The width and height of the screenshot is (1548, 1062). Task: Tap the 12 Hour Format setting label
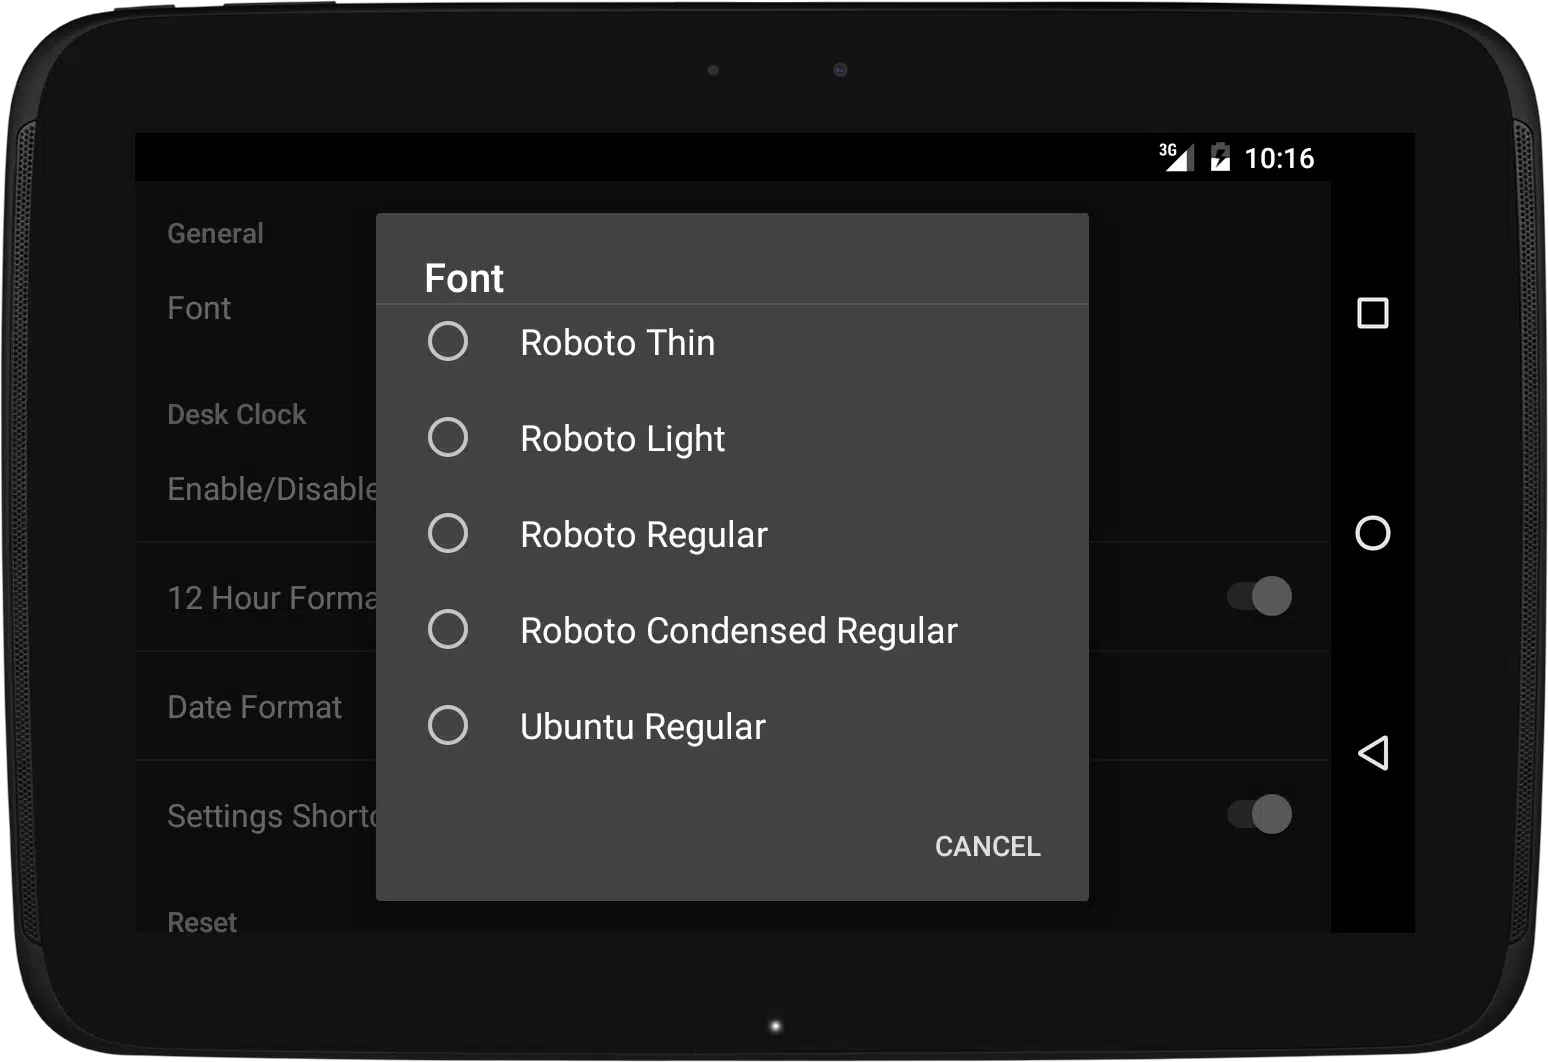272,598
